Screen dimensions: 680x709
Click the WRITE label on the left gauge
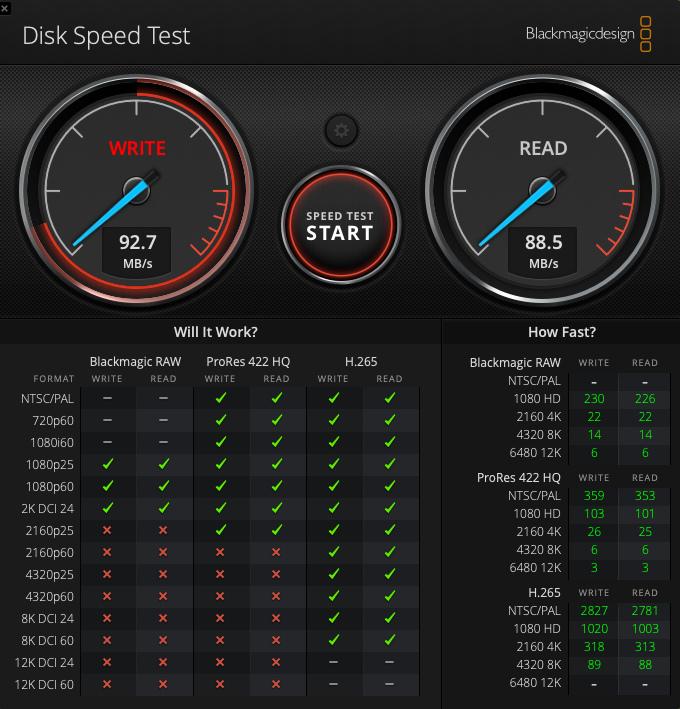(x=137, y=149)
